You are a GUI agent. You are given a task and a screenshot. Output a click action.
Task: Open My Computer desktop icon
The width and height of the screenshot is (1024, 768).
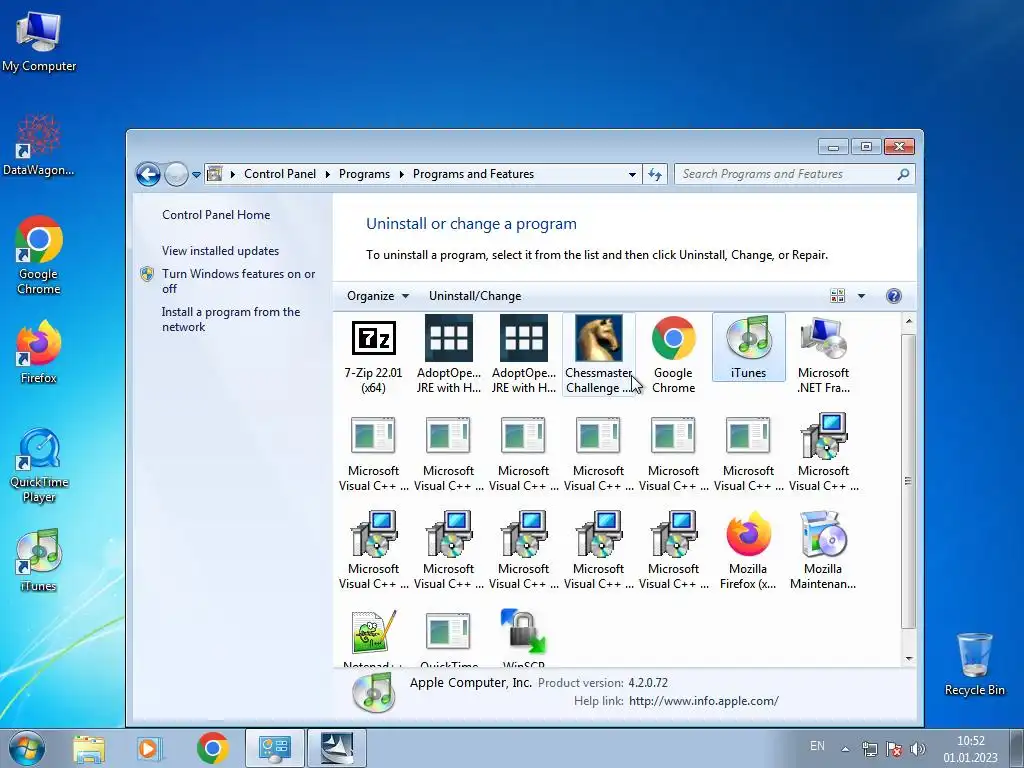(39, 42)
